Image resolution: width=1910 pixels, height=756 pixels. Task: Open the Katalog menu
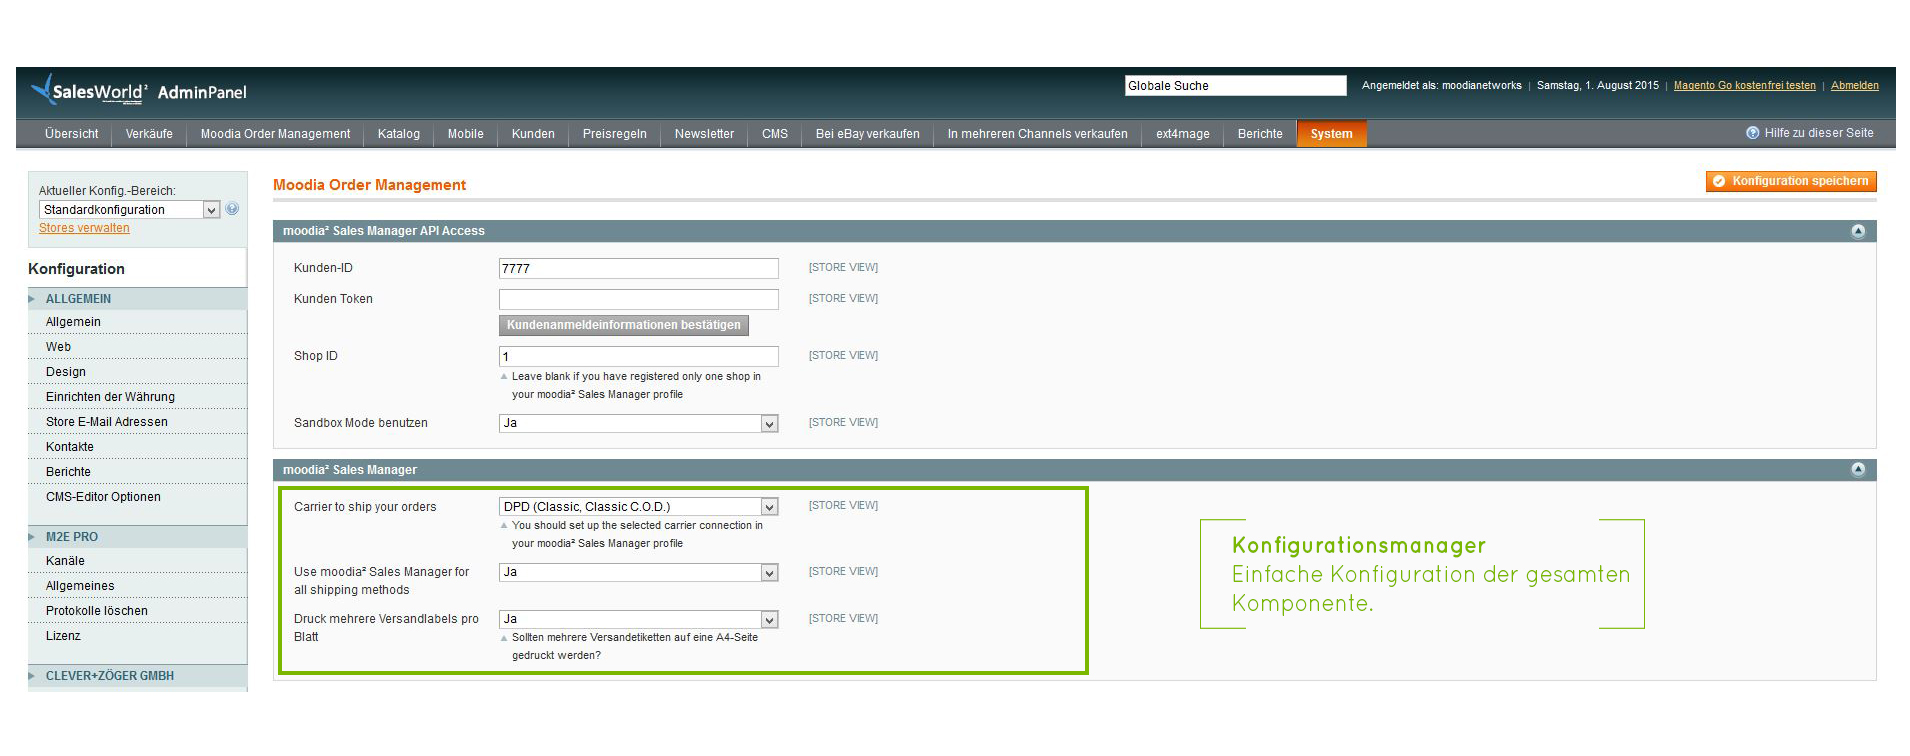point(399,134)
